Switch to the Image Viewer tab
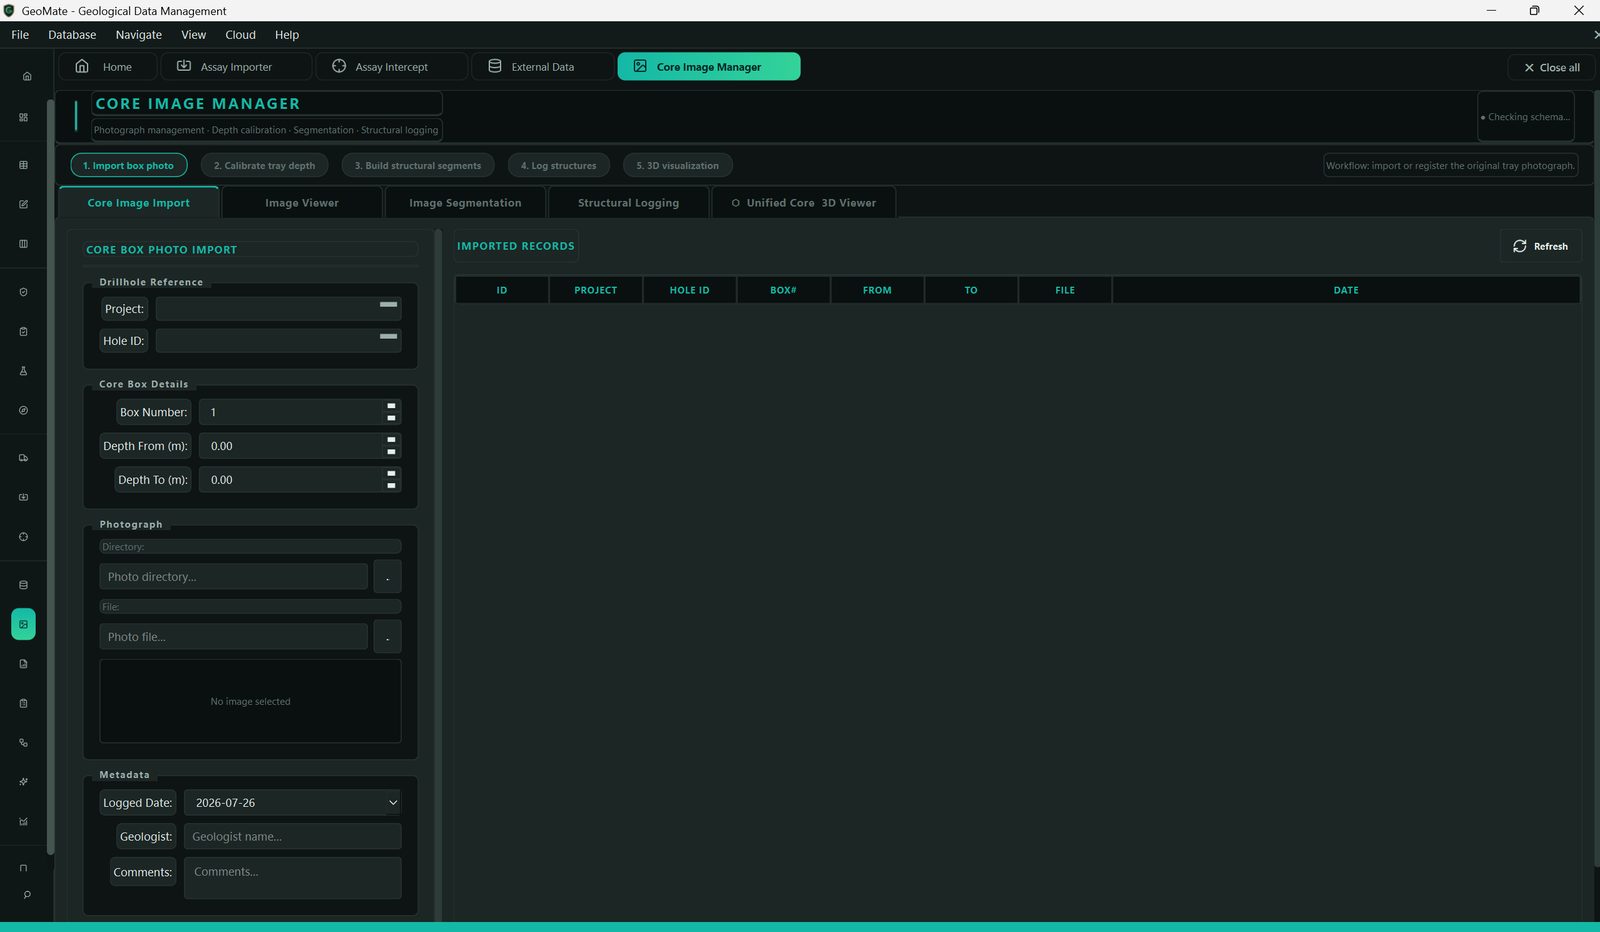The width and height of the screenshot is (1600, 932). (302, 203)
